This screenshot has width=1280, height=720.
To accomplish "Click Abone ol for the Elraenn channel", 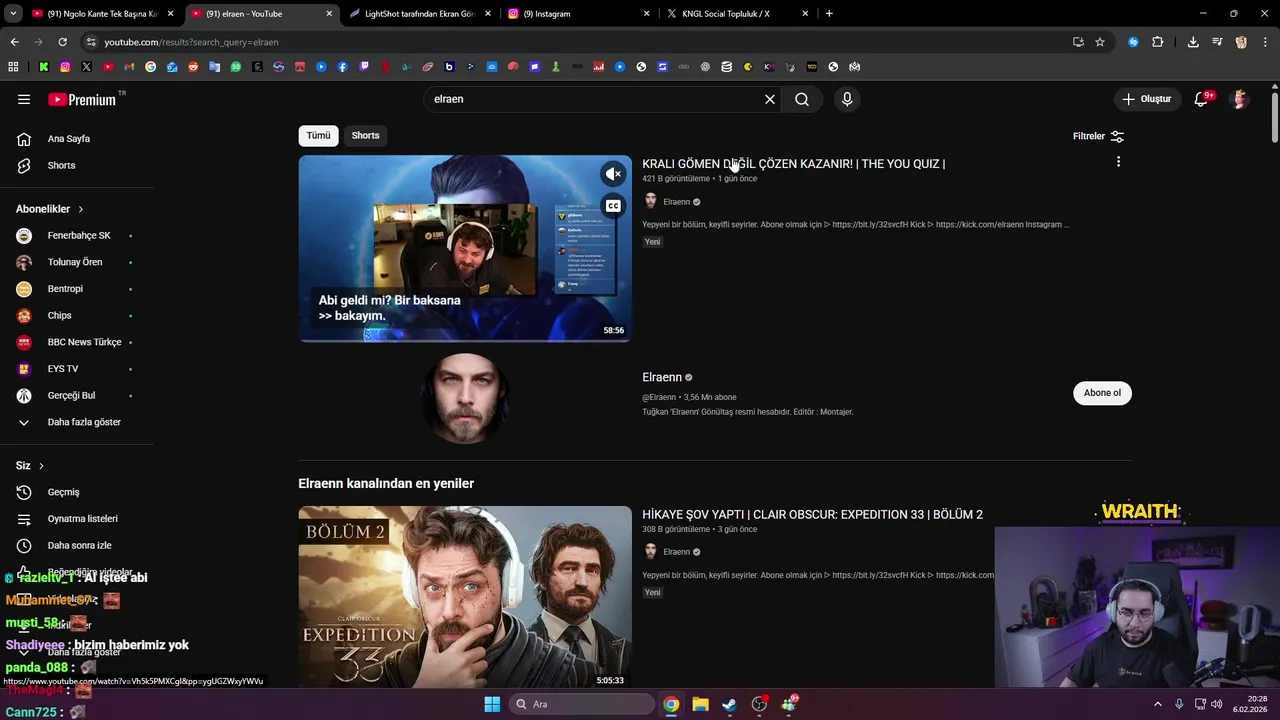I will (1102, 393).
